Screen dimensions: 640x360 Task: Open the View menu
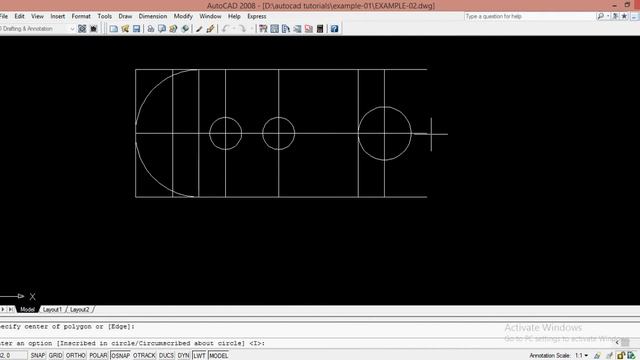[37, 16]
